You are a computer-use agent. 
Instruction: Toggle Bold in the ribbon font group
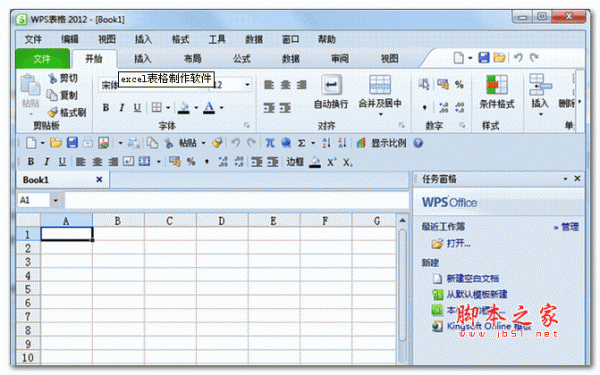[106, 108]
